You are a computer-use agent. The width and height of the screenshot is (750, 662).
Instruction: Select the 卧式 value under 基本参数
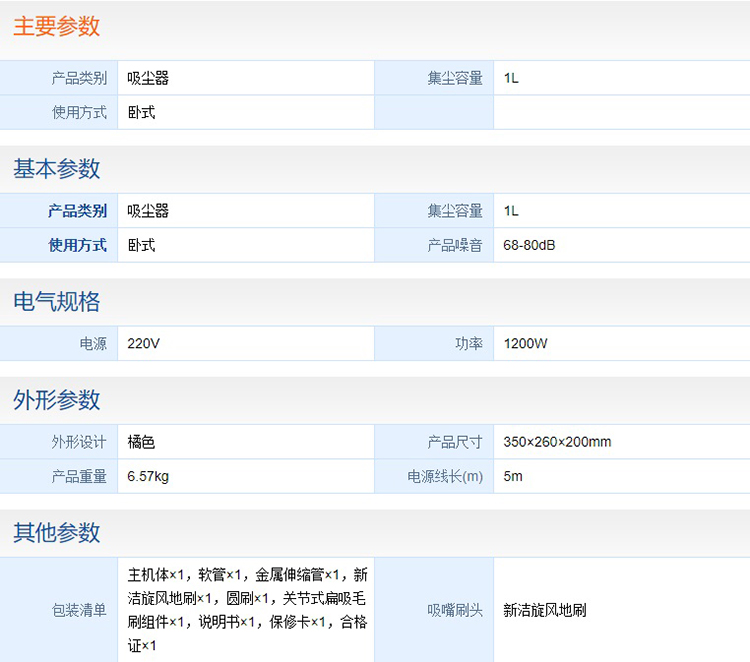coord(141,245)
